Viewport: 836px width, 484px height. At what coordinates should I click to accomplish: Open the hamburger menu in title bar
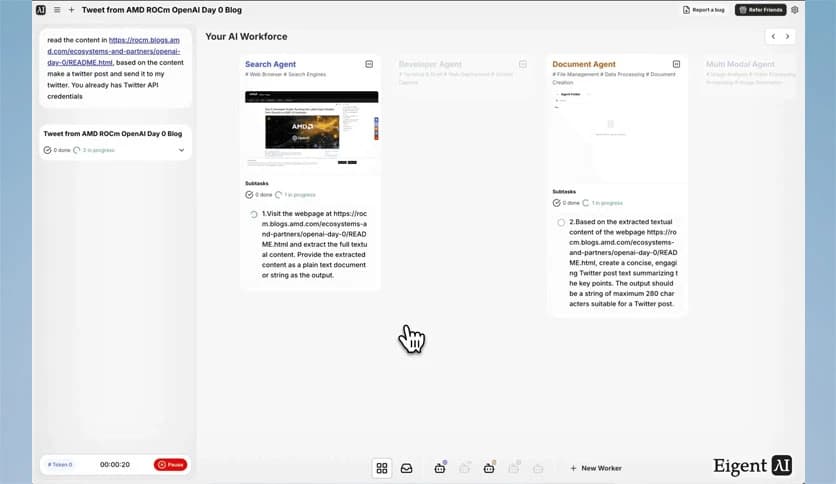point(57,10)
